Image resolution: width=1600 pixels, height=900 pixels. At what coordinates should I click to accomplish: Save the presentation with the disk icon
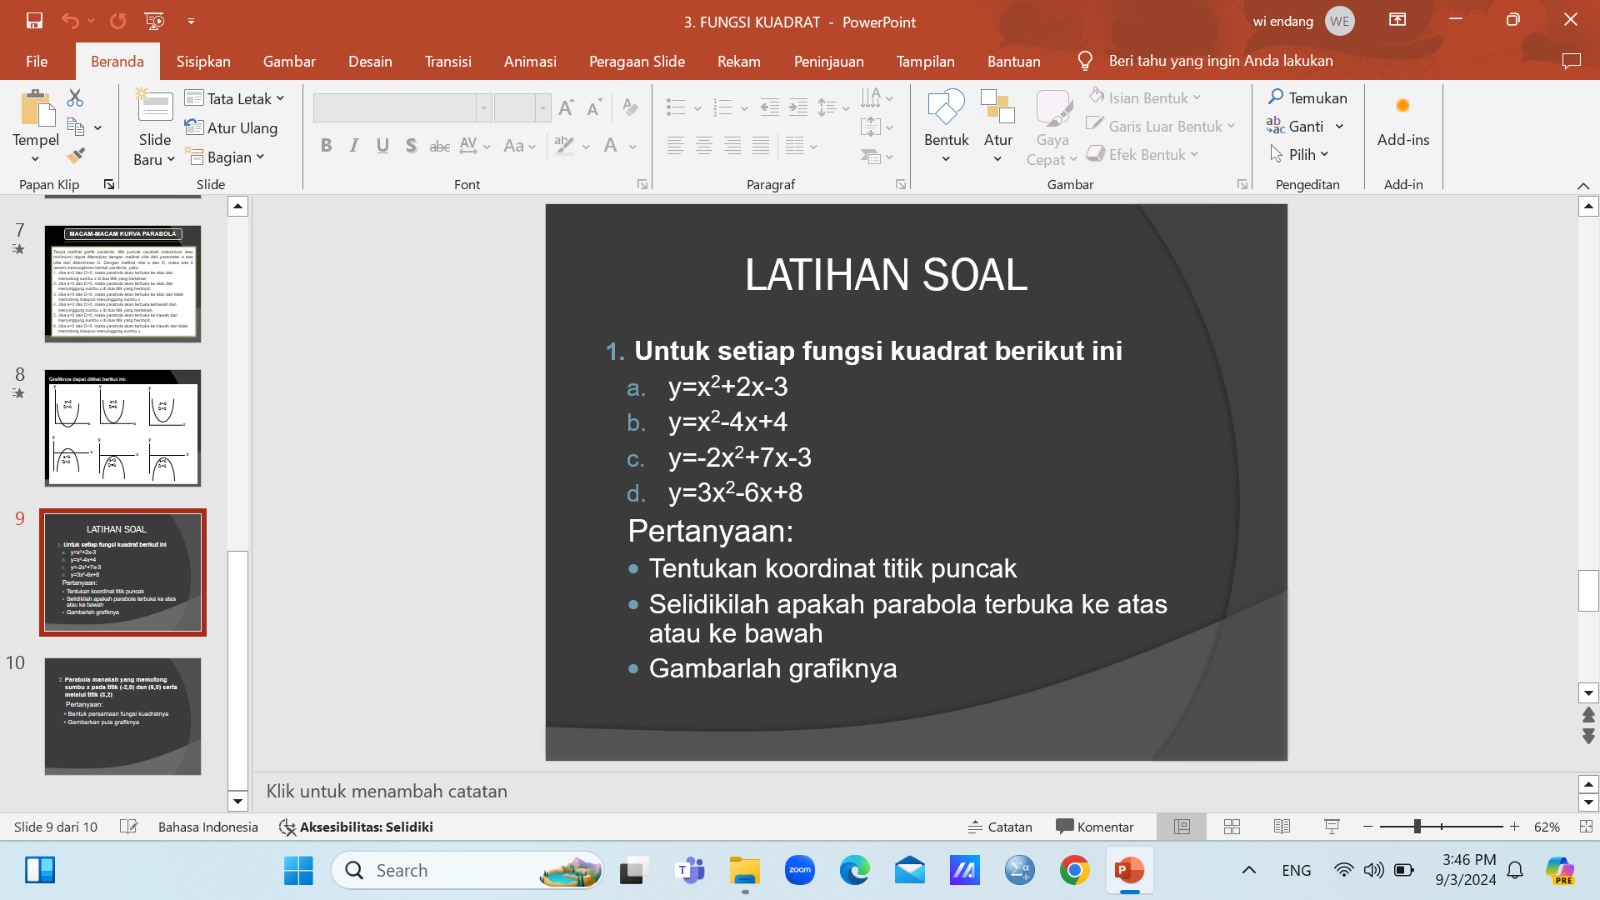pos(34,21)
